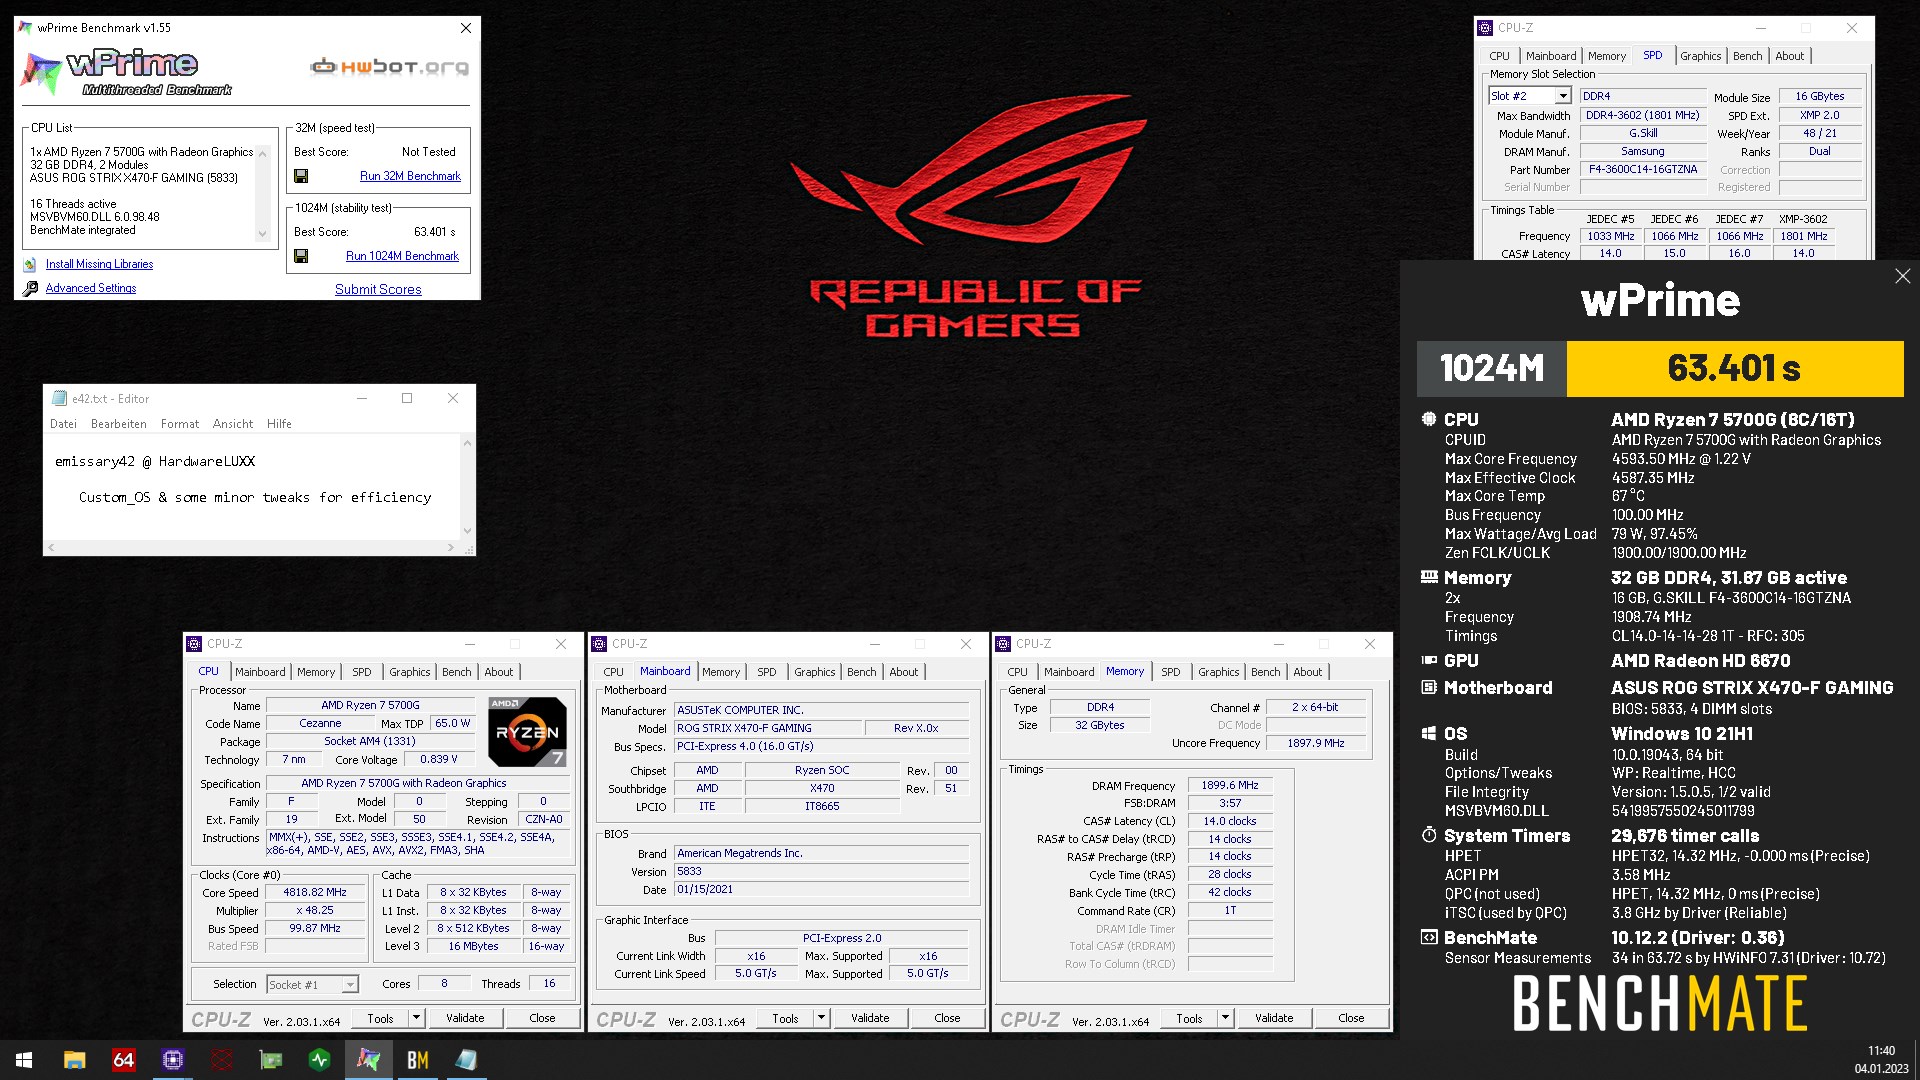Image resolution: width=1920 pixels, height=1080 pixels.
Task: Run the 32M benchmark link
Action: pos(410,176)
